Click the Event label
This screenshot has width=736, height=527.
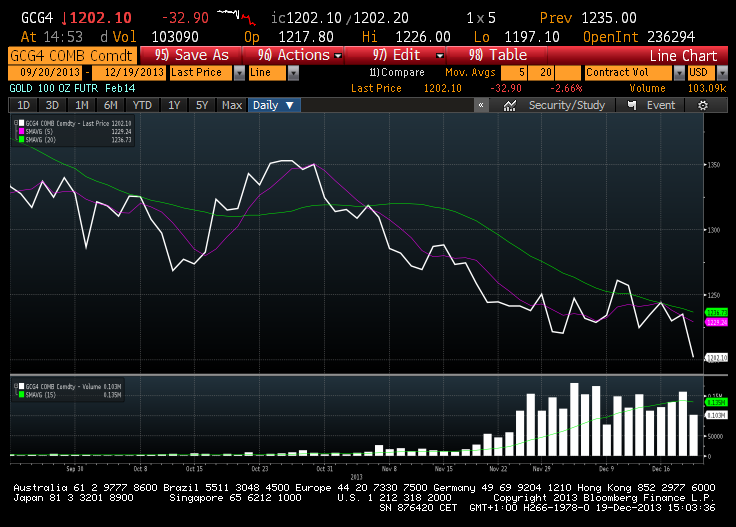[661, 105]
